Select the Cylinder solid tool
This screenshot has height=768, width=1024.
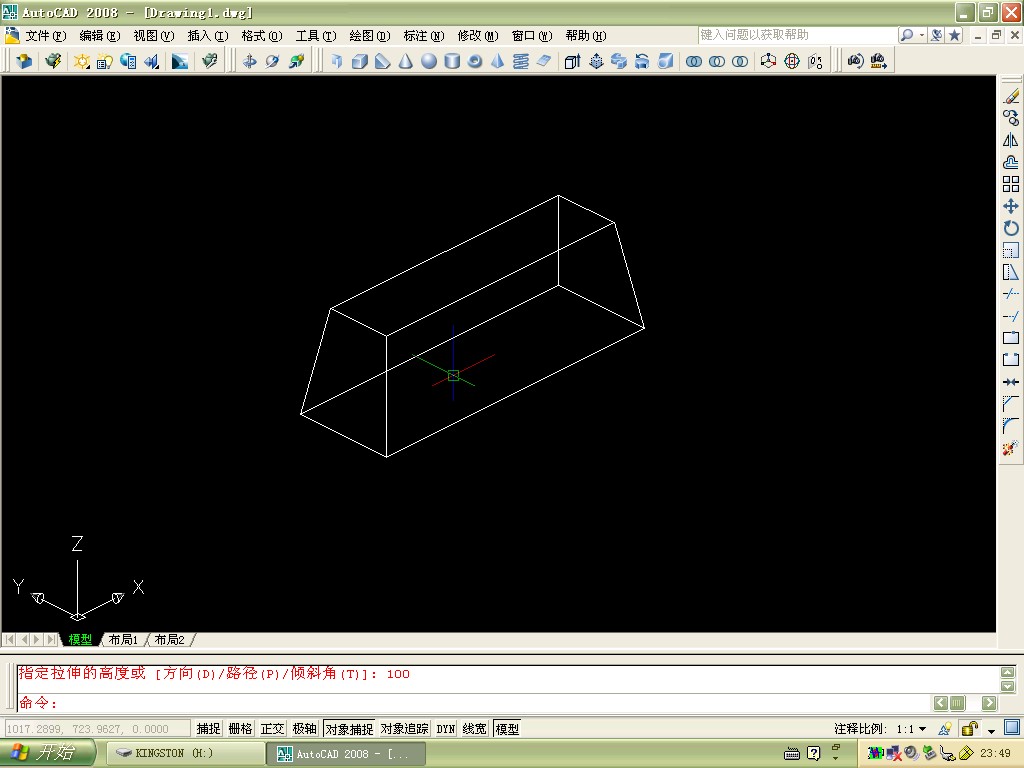(452, 61)
